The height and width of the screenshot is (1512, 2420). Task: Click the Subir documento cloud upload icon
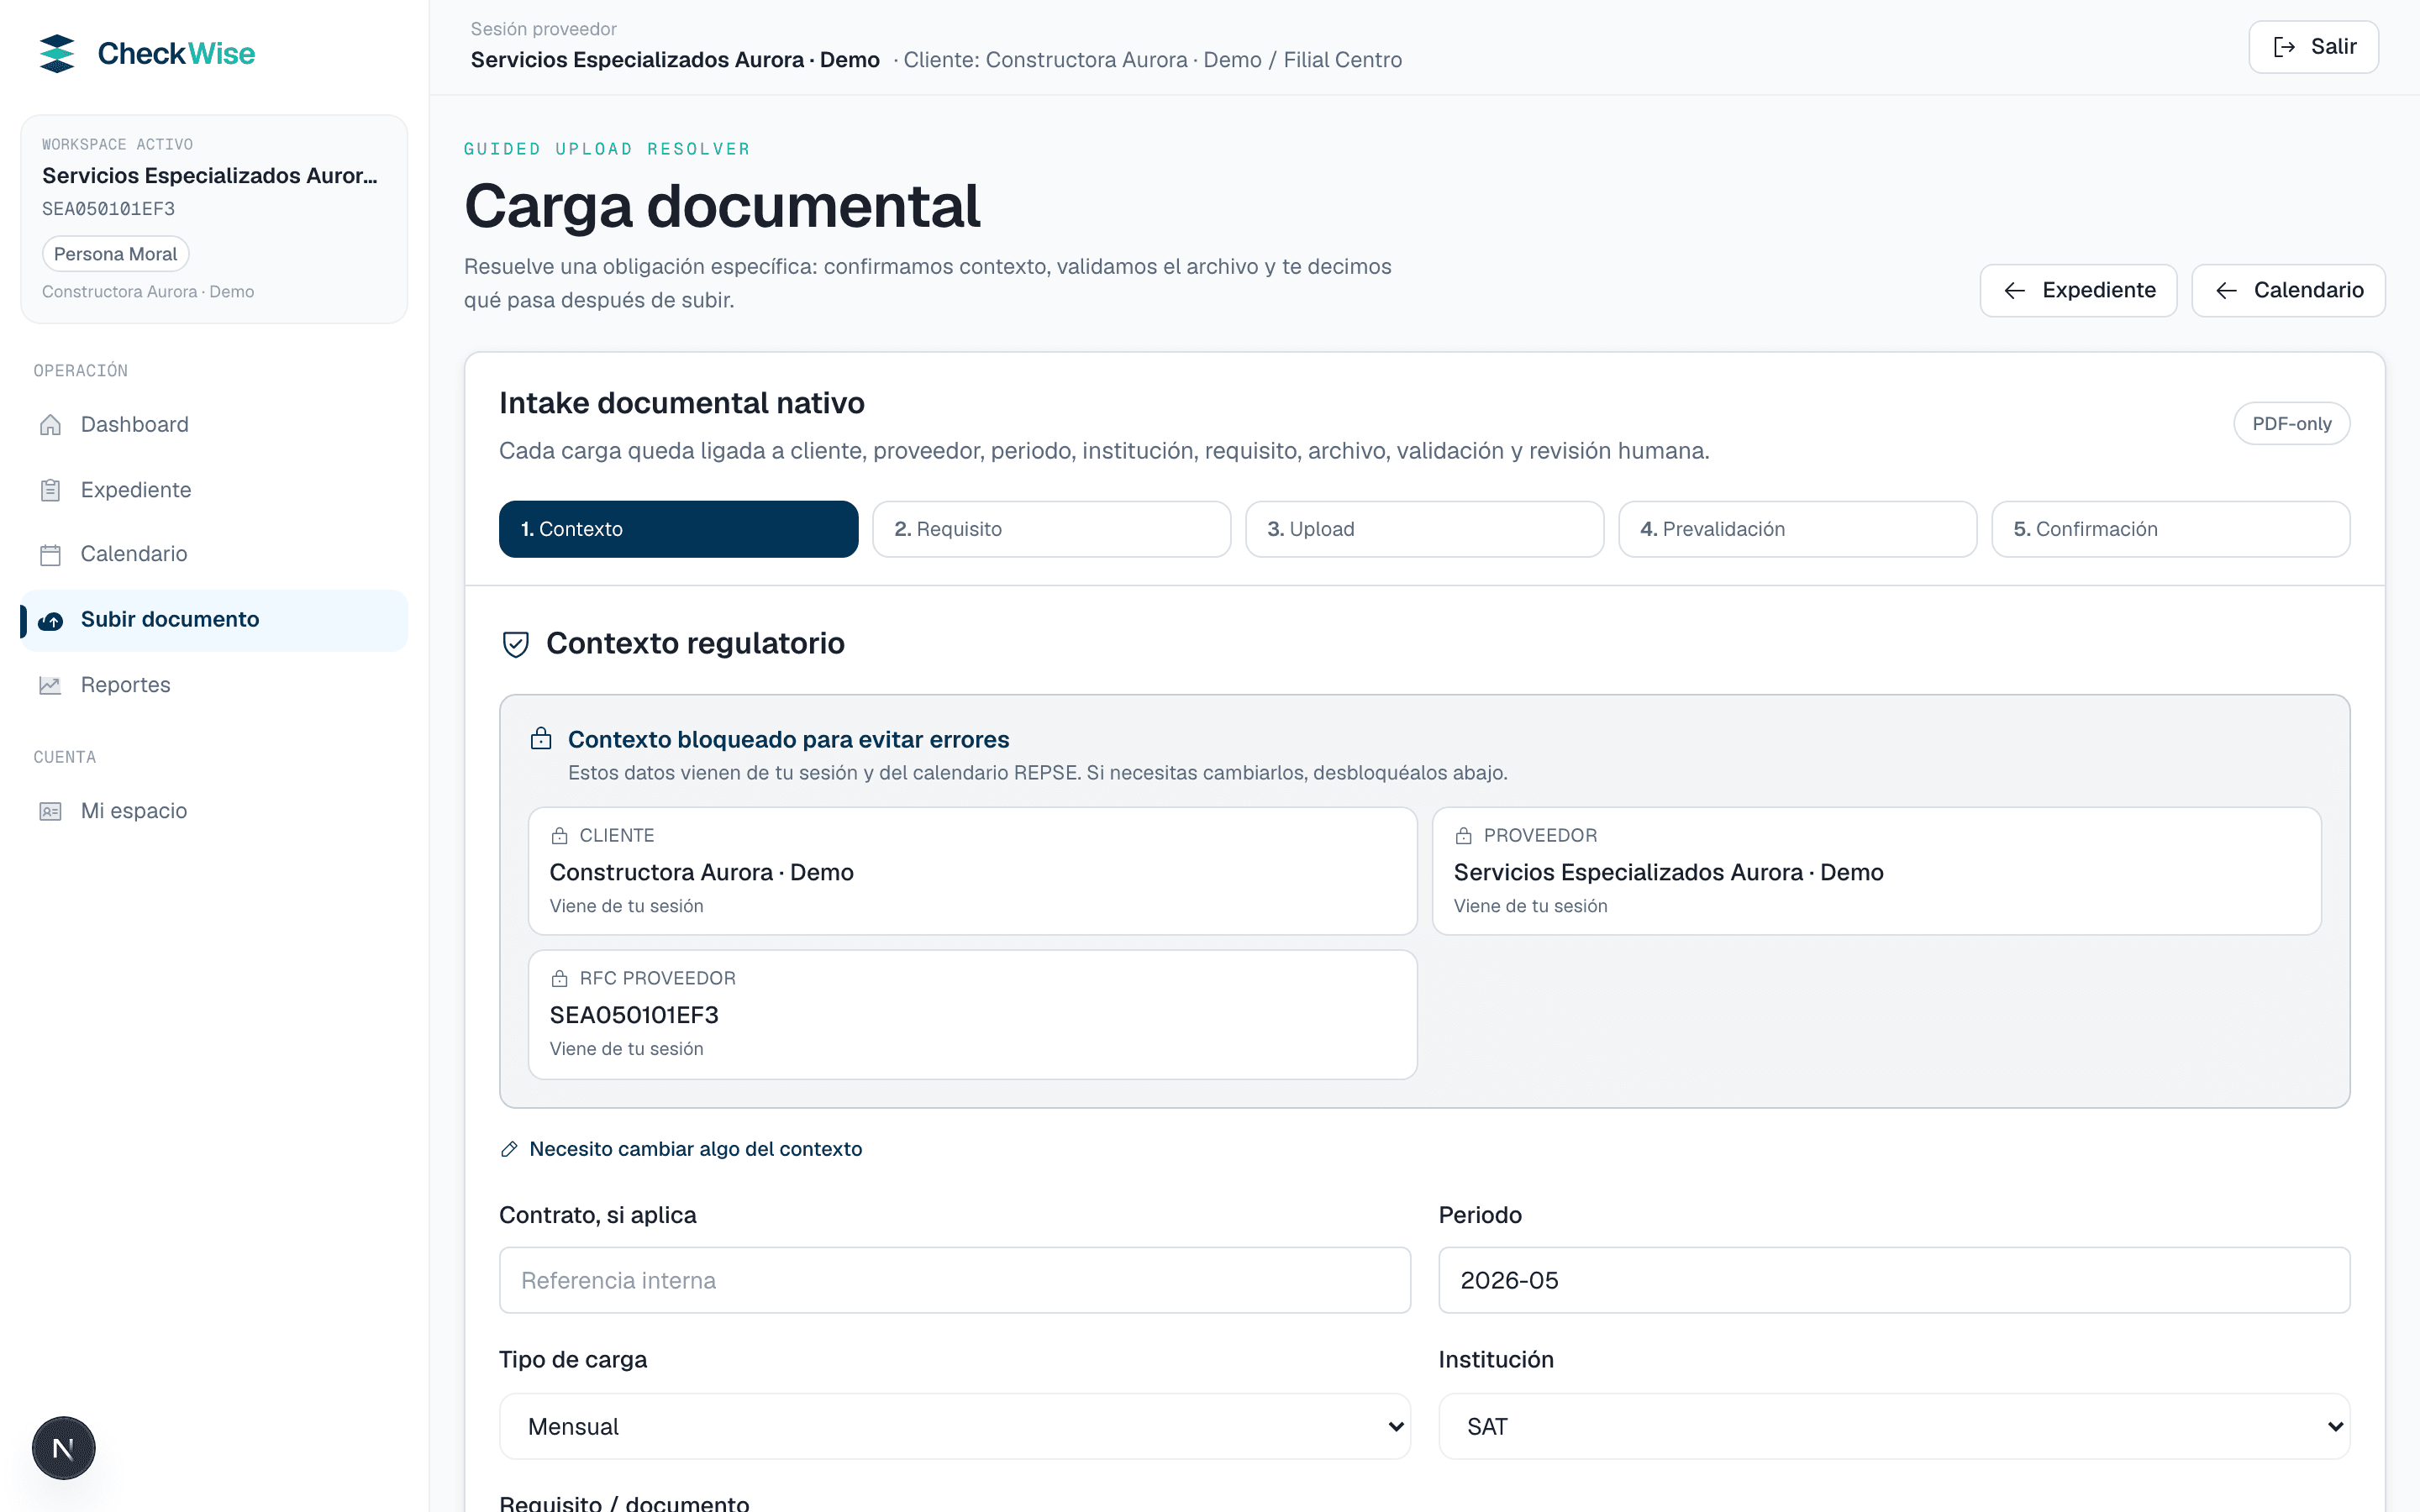click(50, 621)
